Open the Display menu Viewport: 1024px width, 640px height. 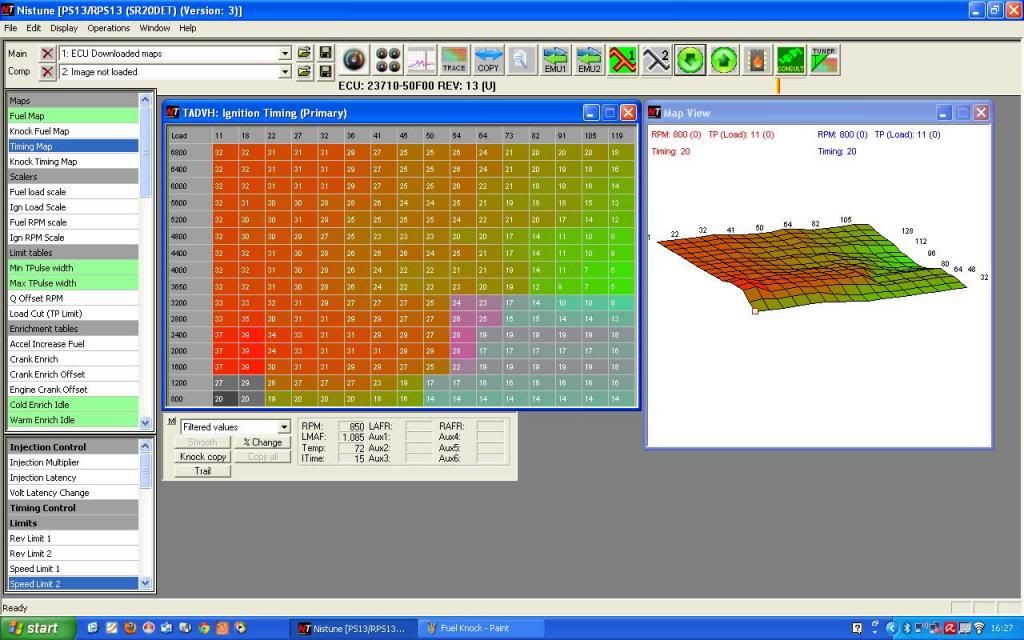[64, 28]
